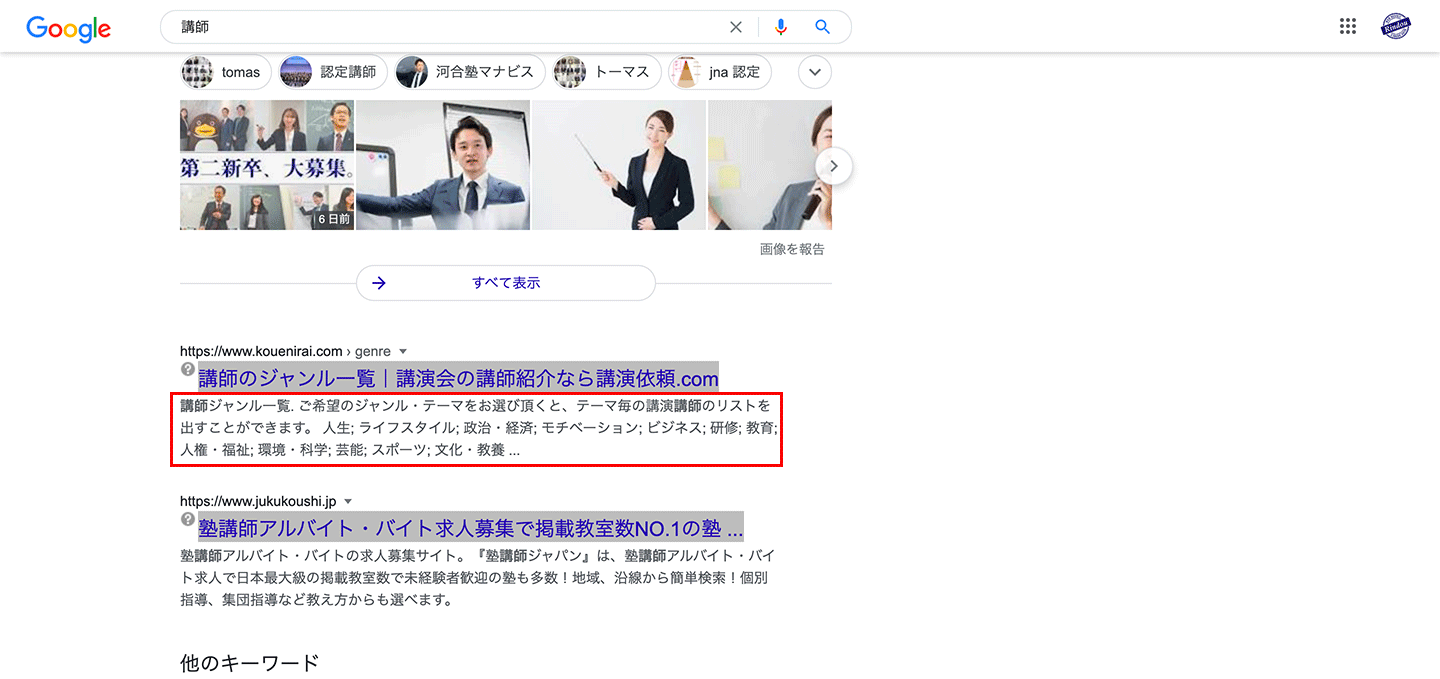Click the https://www.jukukoushi.jp URL text
The width and height of the screenshot is (1440, 679).
click(258, 501)
